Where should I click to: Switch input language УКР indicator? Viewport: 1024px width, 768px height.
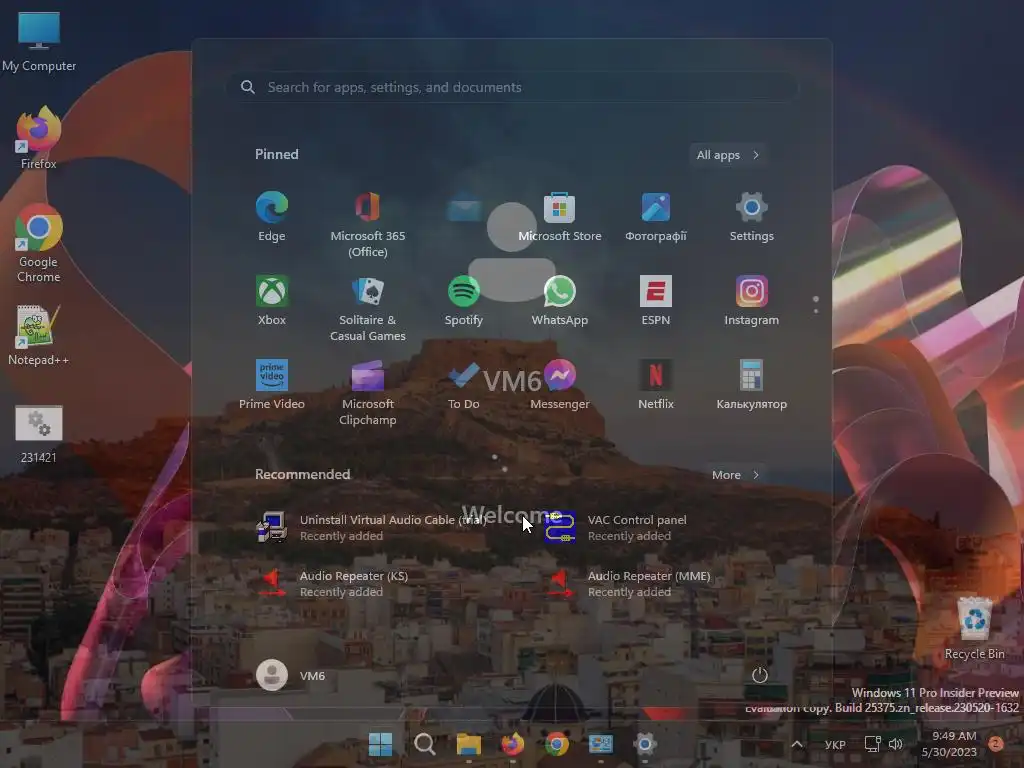pyautogui.click(x=835, y=744)
